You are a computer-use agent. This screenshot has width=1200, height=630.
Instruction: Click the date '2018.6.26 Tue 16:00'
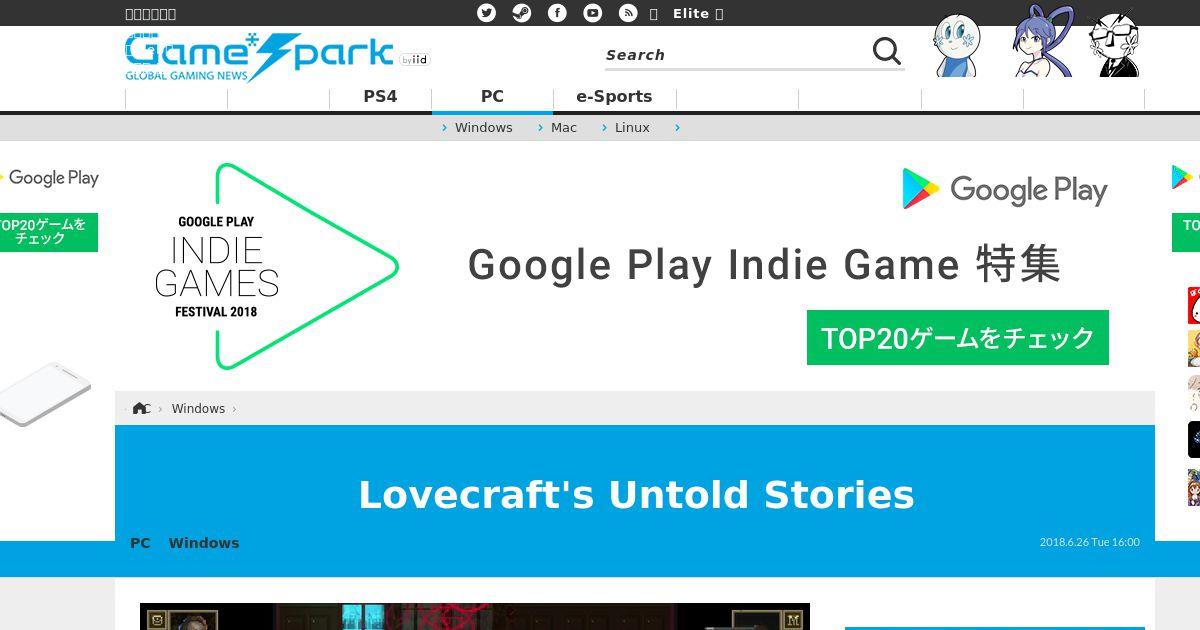tap(1089, 542)
